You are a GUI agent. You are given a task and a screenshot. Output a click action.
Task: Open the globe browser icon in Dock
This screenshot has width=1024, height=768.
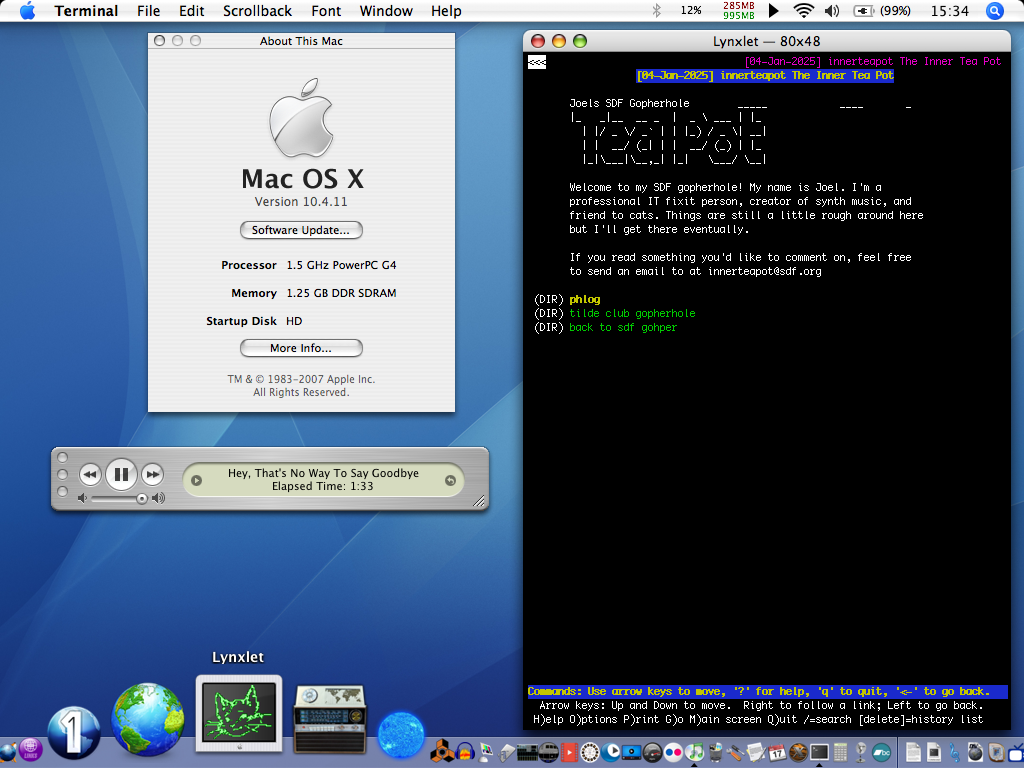click(148, 719)
